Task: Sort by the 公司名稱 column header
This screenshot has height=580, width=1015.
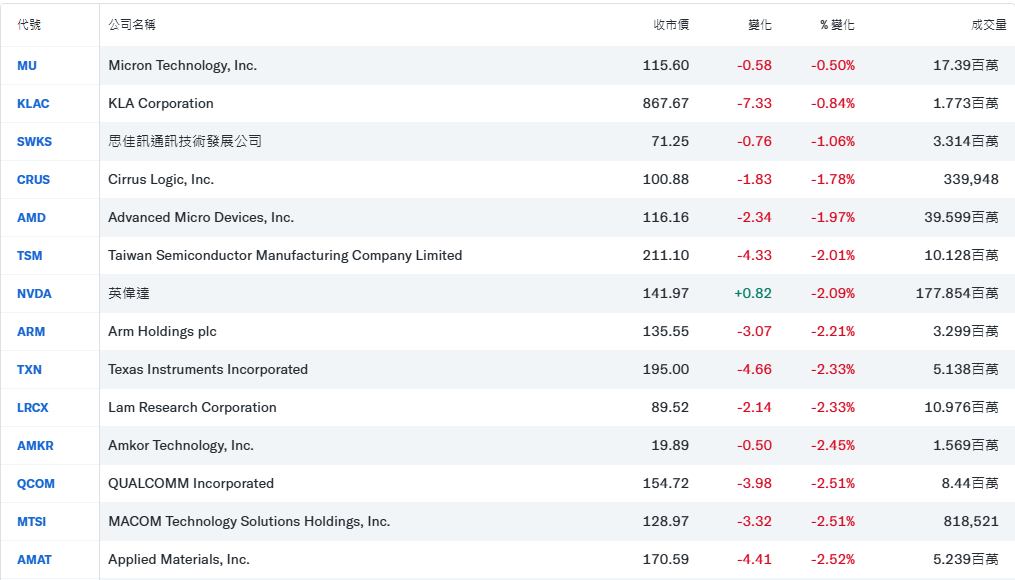Action: pos(132,25)
